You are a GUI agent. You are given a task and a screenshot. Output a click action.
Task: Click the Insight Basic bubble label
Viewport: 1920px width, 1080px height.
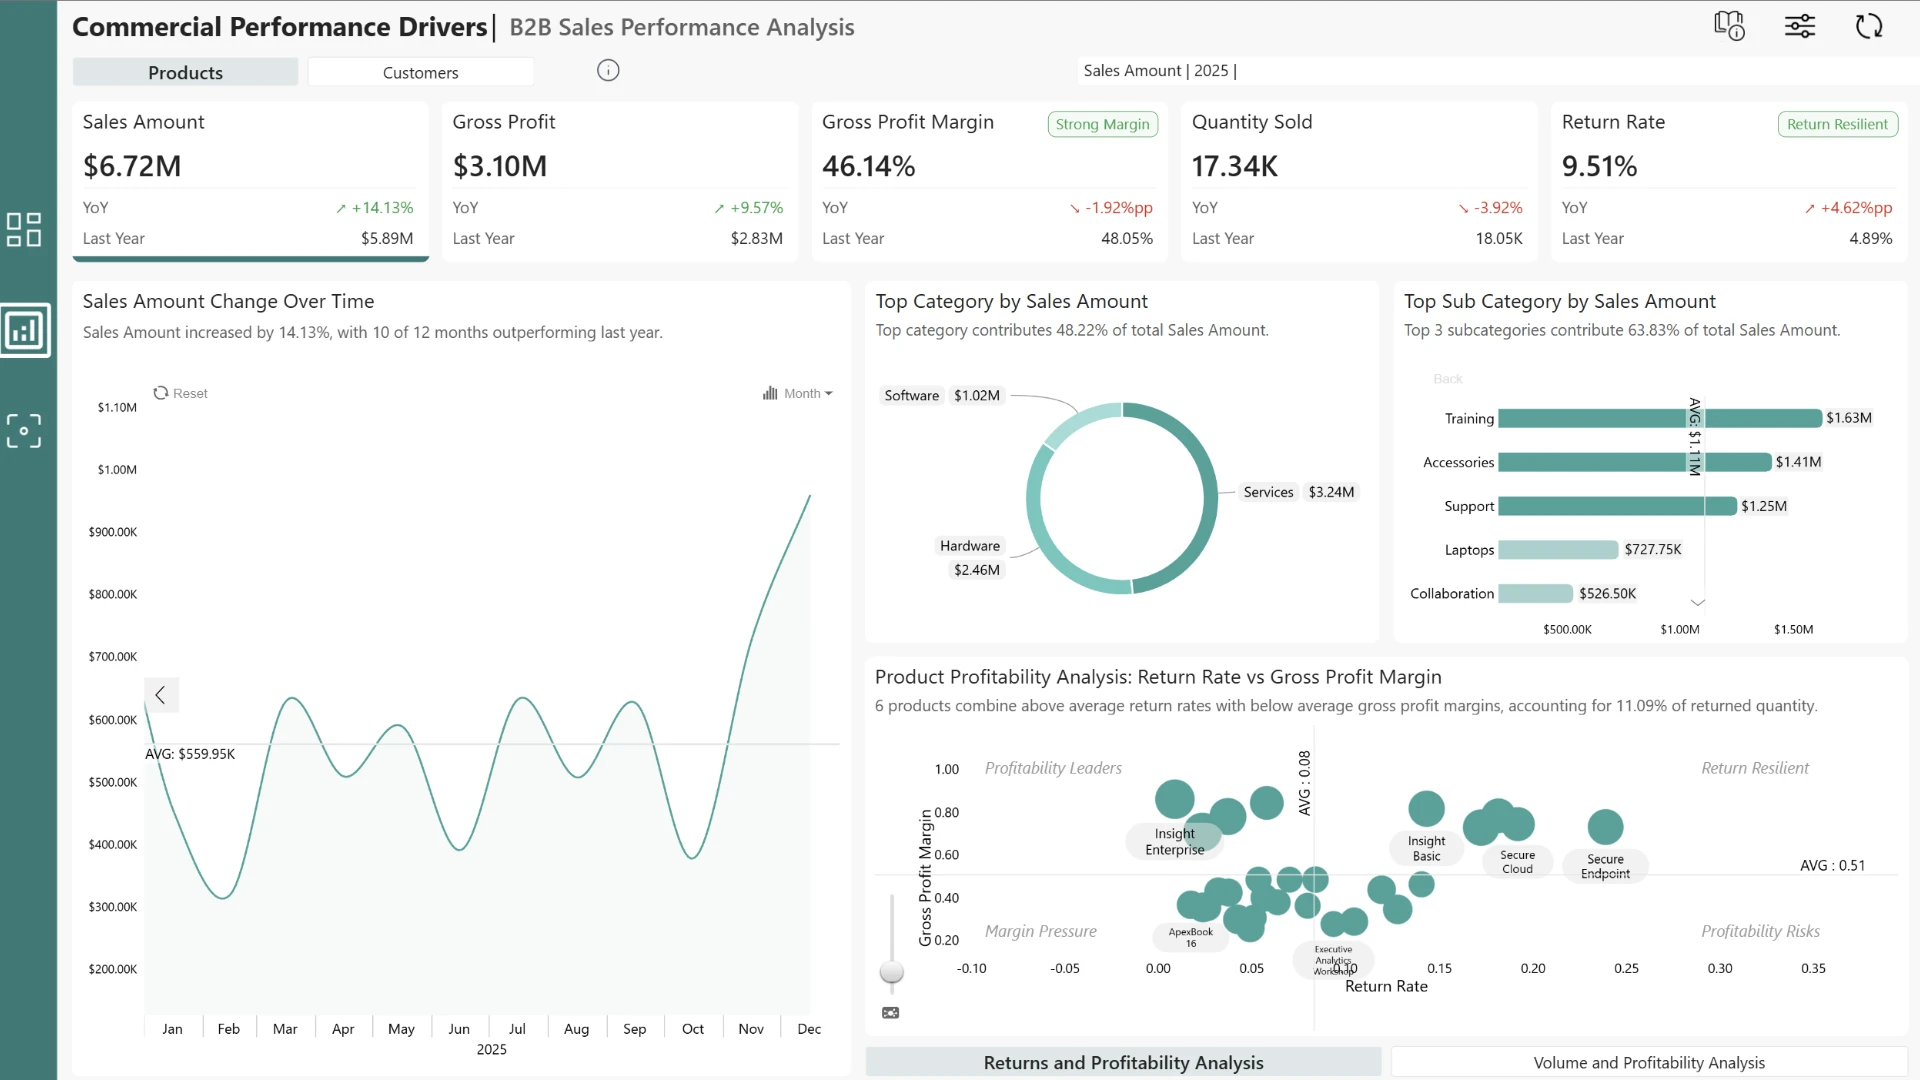(x=1426, y=848)
